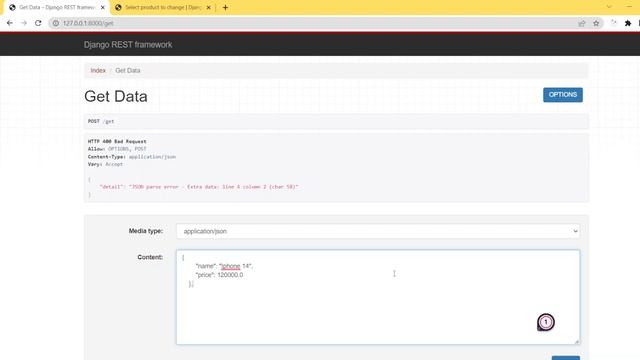Click the textarea resize handle in the Content box
Screen dimensions: 640x360
[x=577, y=342]
